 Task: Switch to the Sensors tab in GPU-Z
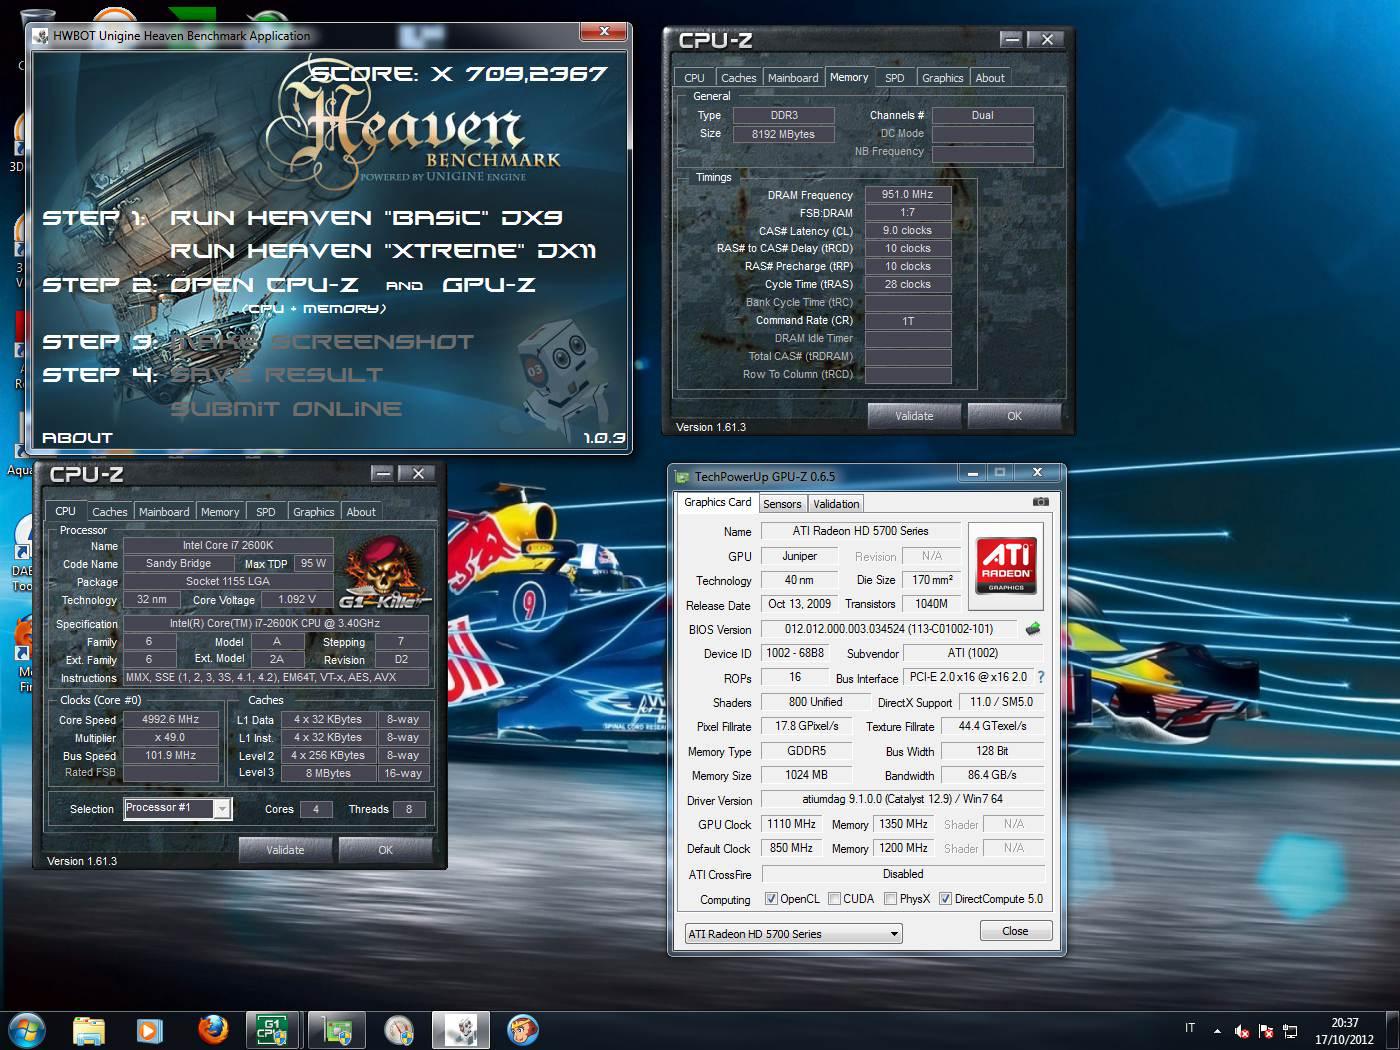782,504
